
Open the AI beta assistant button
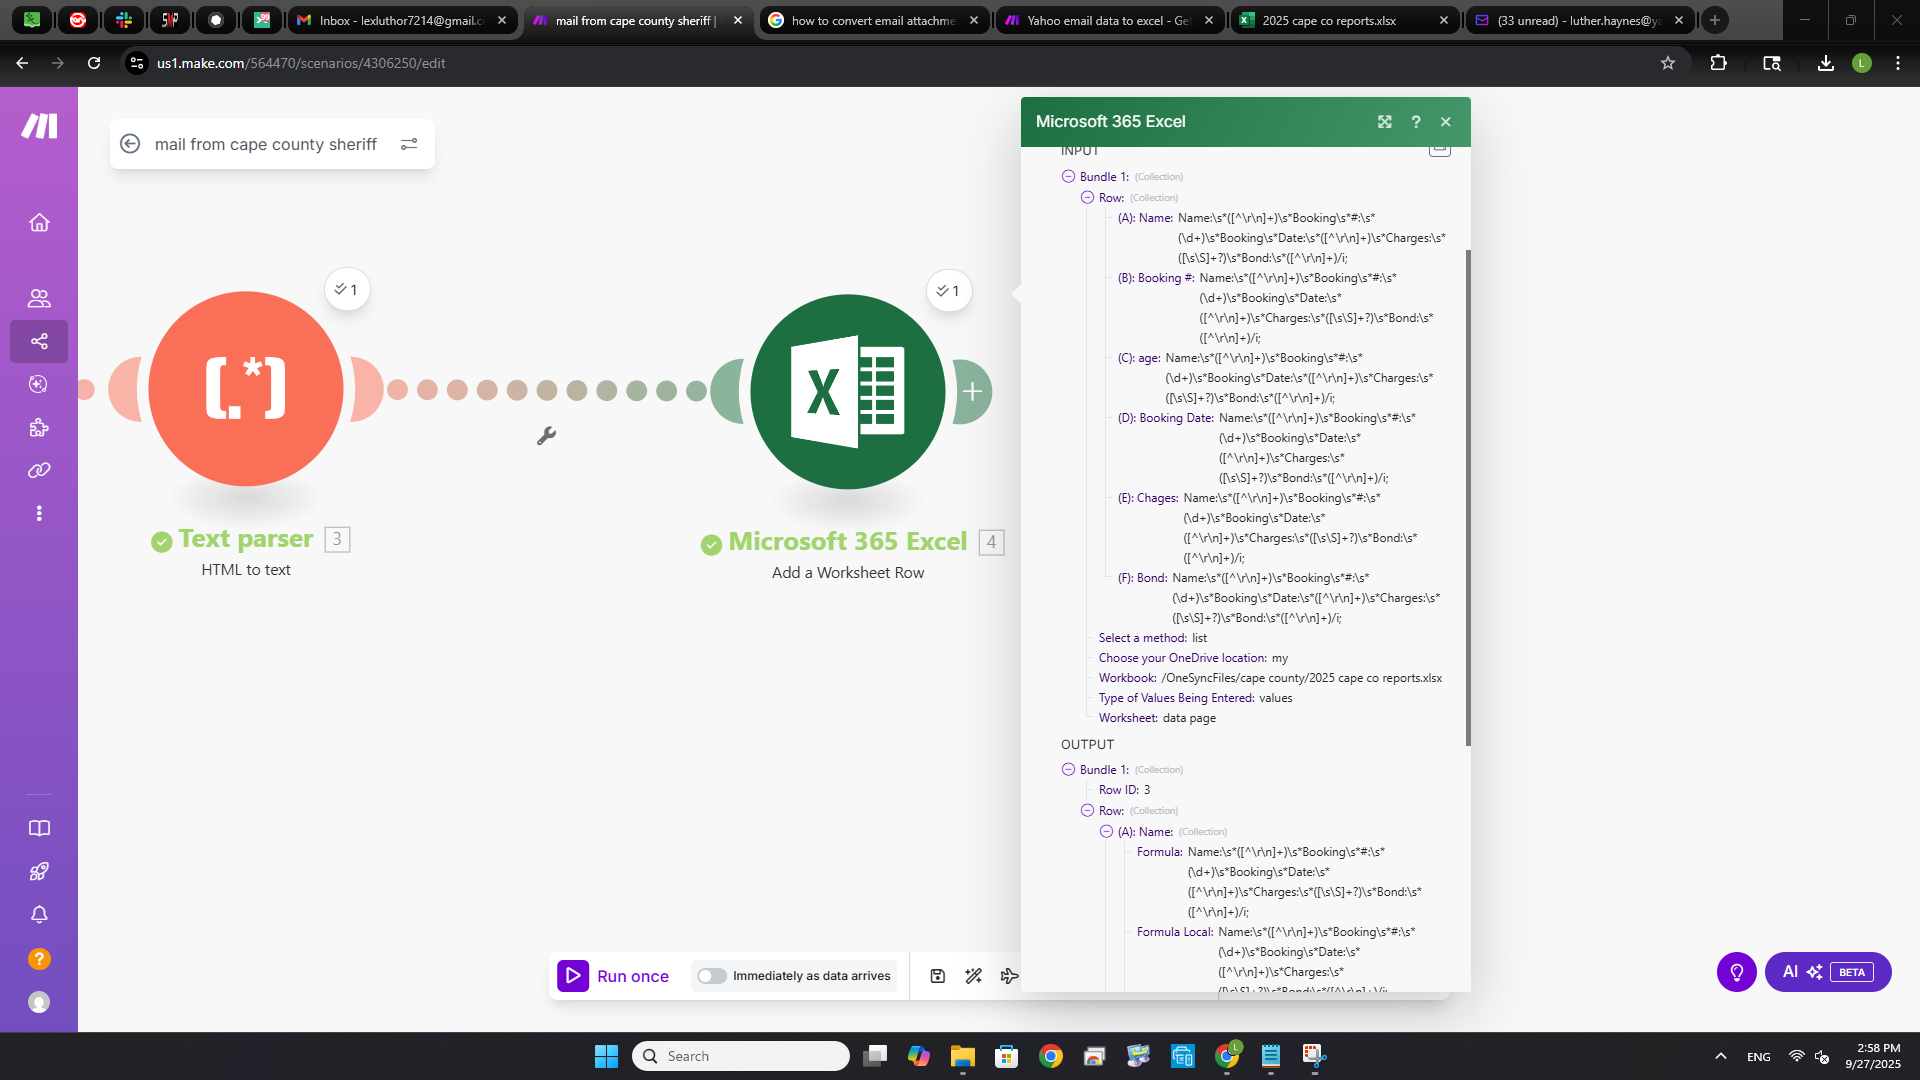[1827, 972]
